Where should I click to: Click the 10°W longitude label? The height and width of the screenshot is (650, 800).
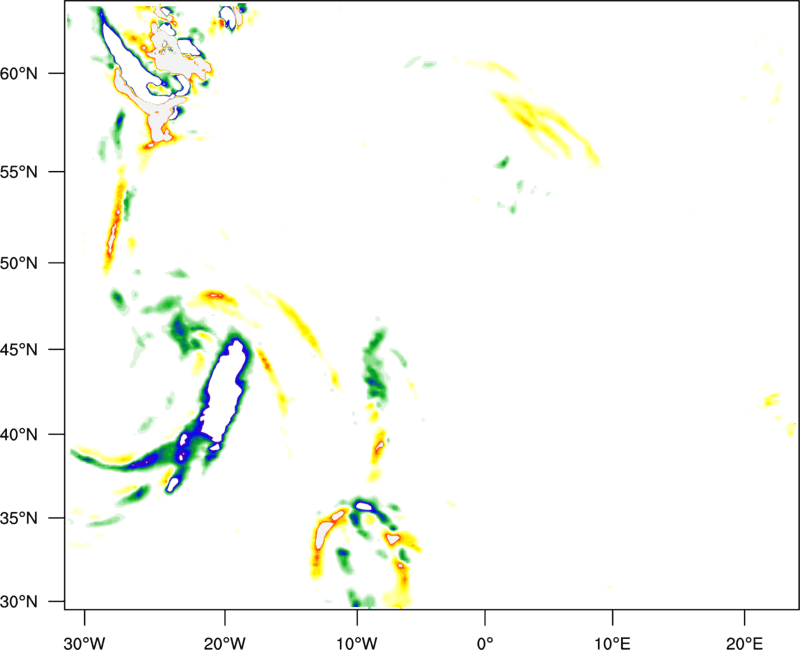(357, 643)
